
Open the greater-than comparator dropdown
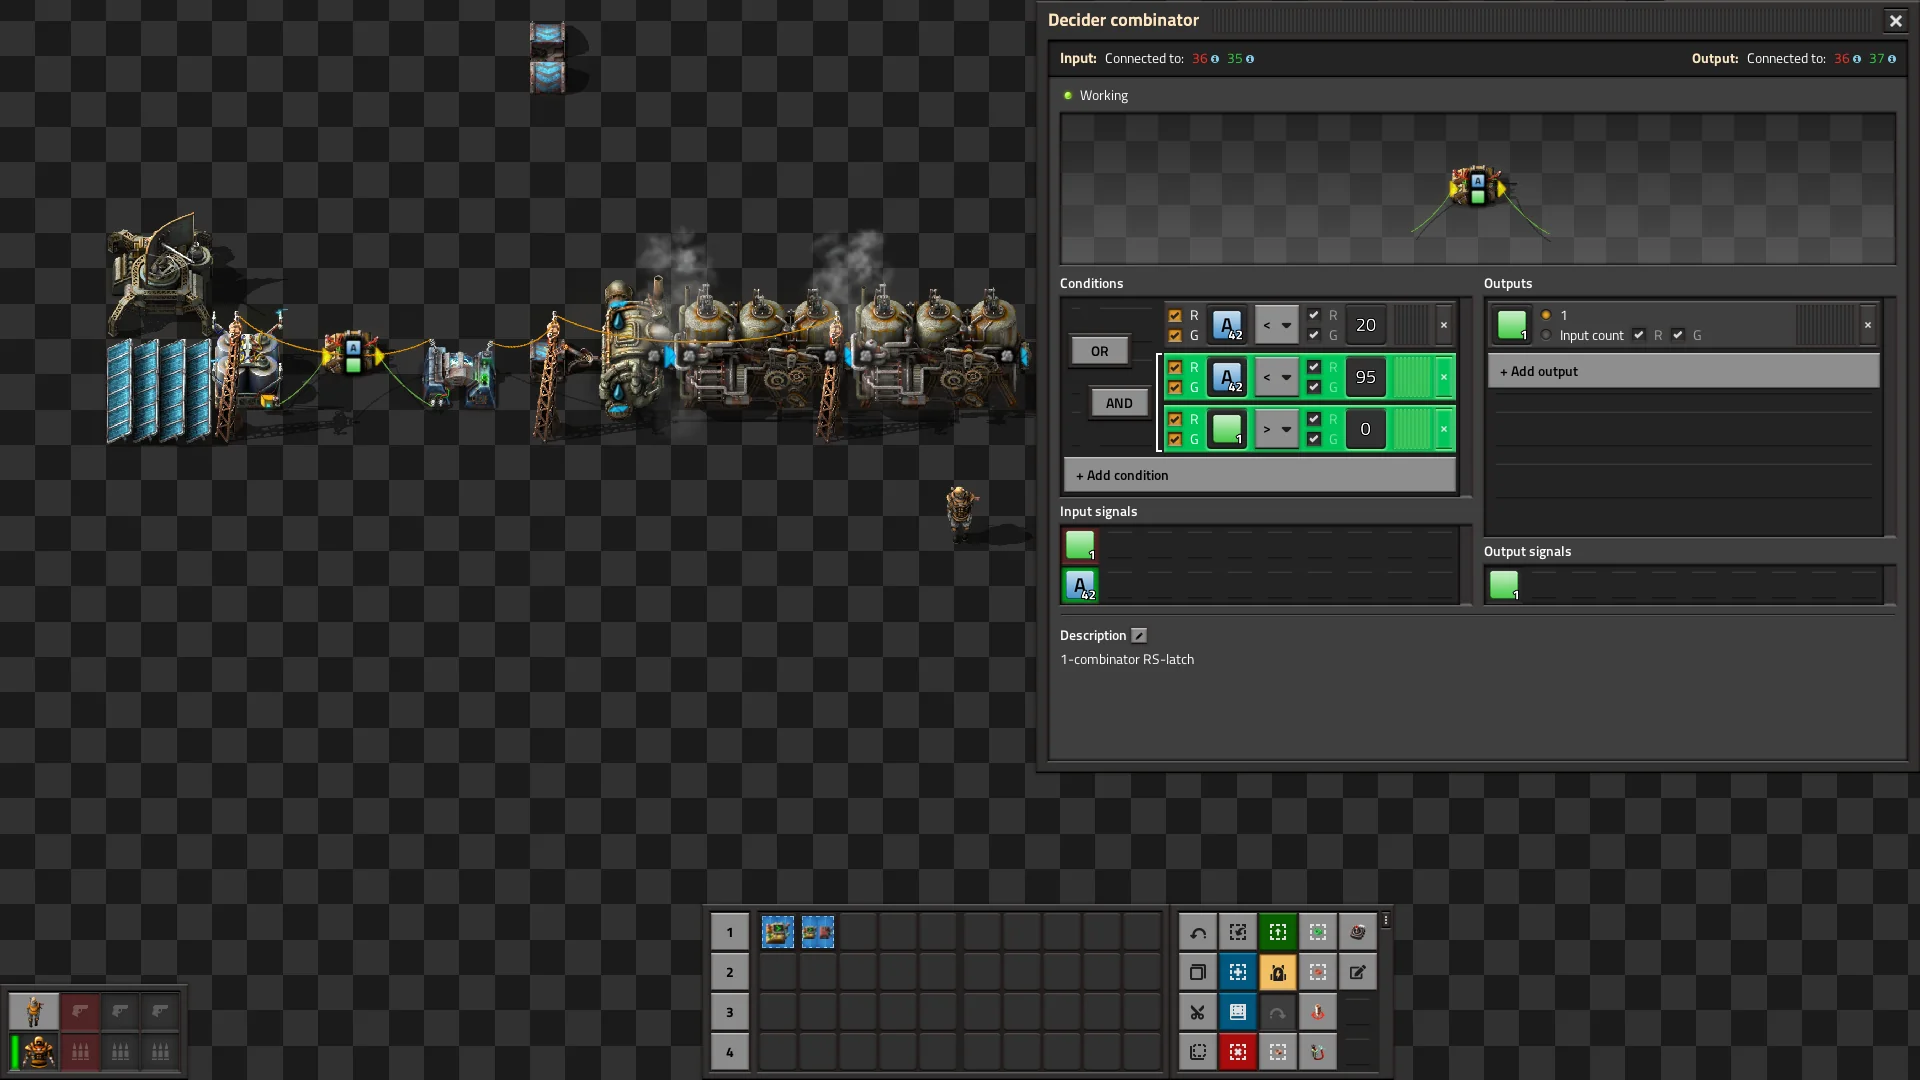[1276, 429]
